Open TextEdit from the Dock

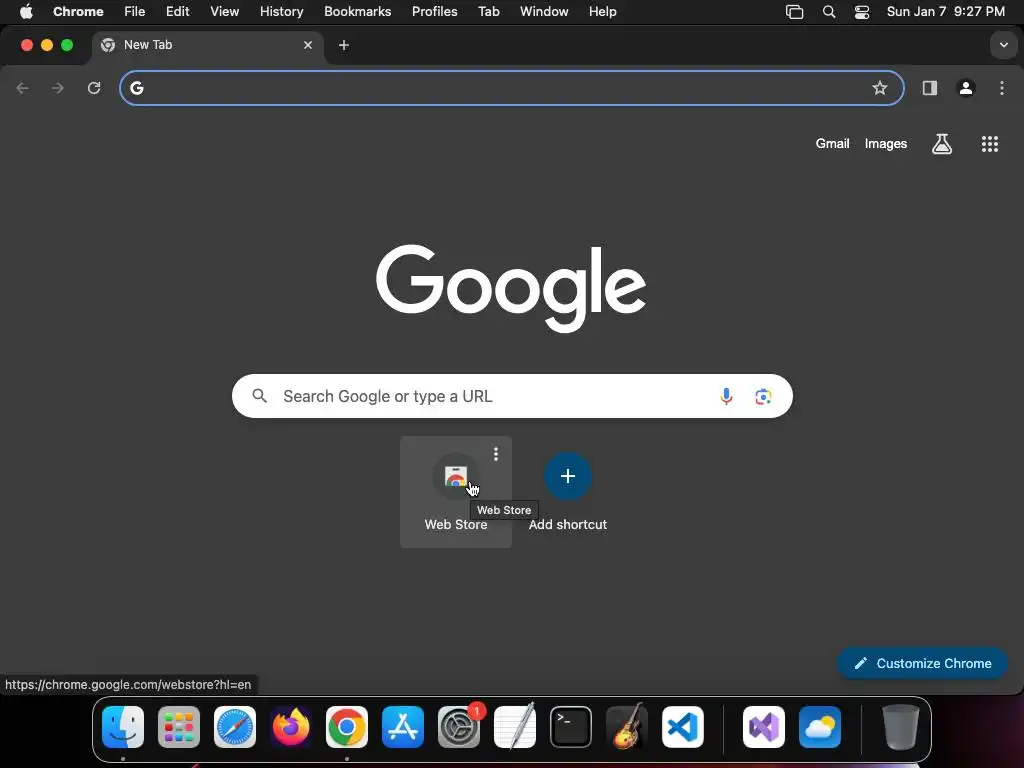point(515,727)
